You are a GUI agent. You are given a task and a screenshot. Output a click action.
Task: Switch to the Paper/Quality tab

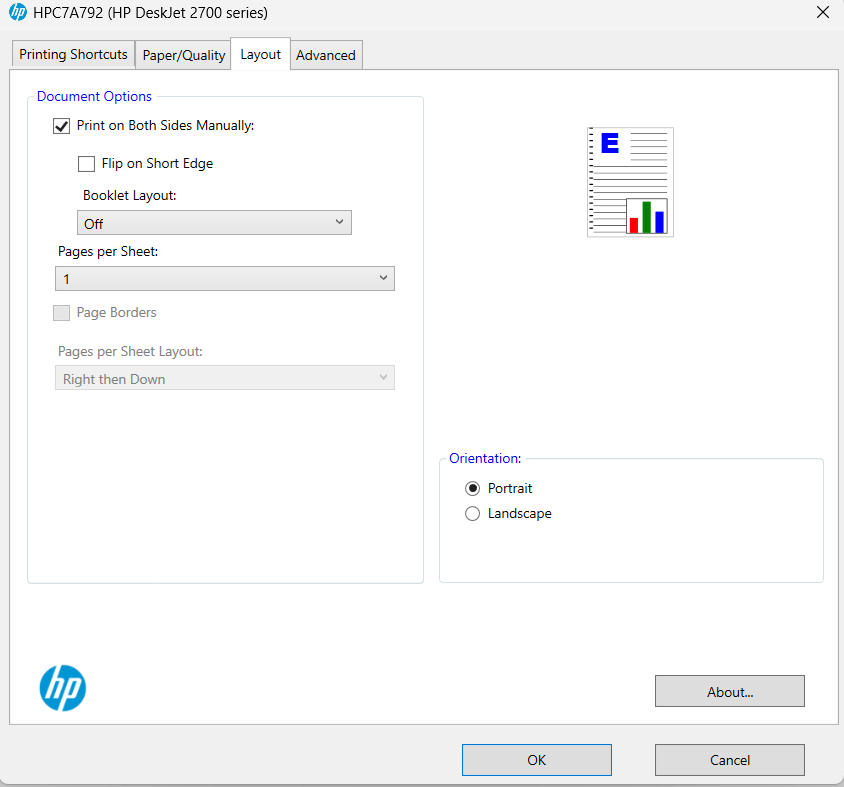click(182, 54)
